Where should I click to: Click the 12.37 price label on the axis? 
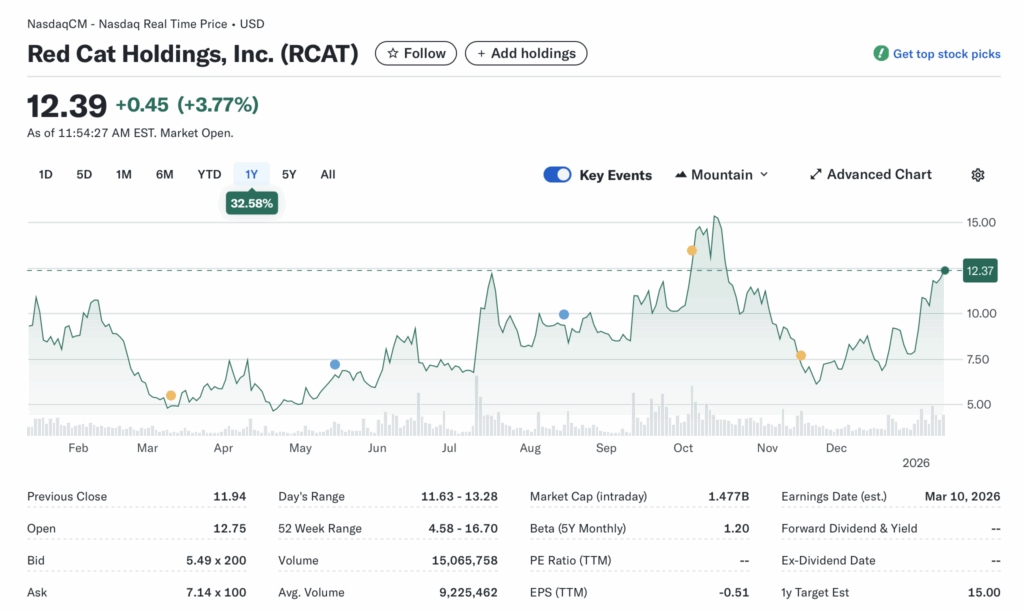pyautogui.click(x=979, y=270)
